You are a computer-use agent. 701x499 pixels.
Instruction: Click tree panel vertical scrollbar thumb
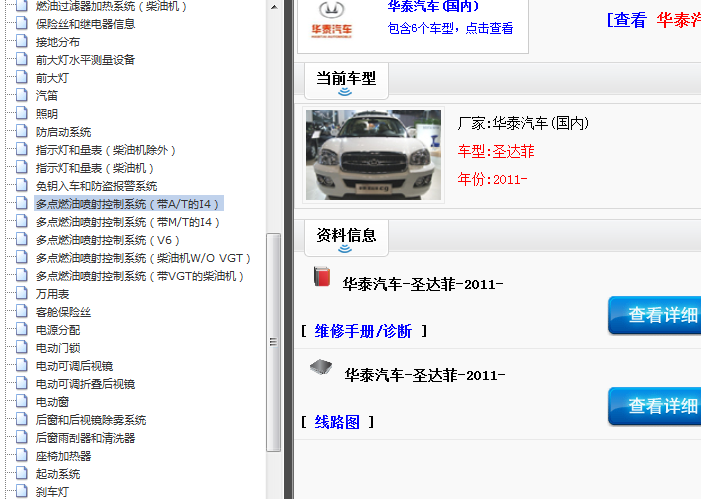273,342
